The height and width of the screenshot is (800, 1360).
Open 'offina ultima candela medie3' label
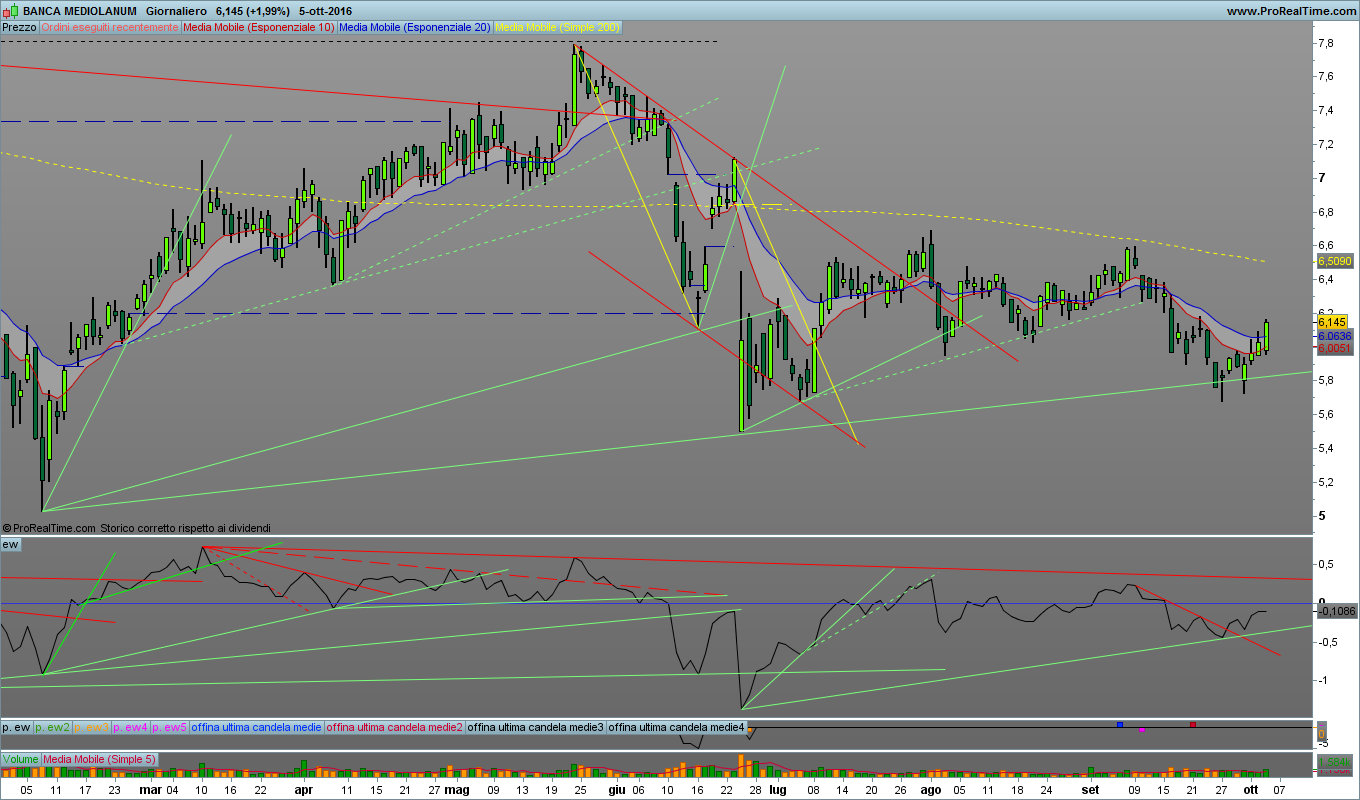tap(536, 727)
